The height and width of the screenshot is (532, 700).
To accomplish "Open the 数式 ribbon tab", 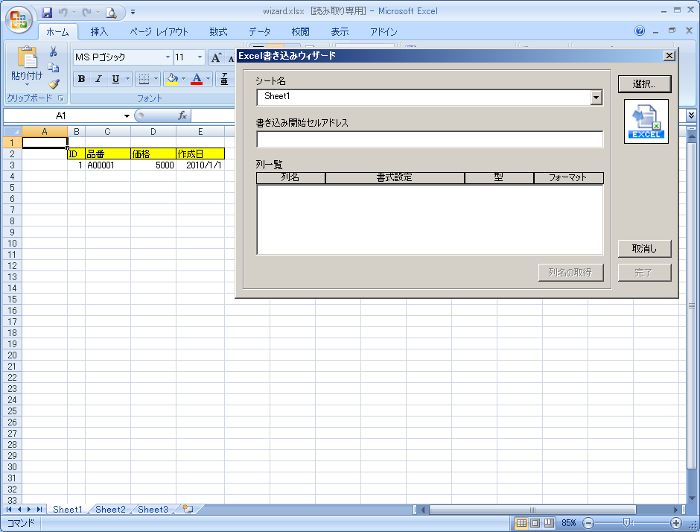I will point(218,32).
